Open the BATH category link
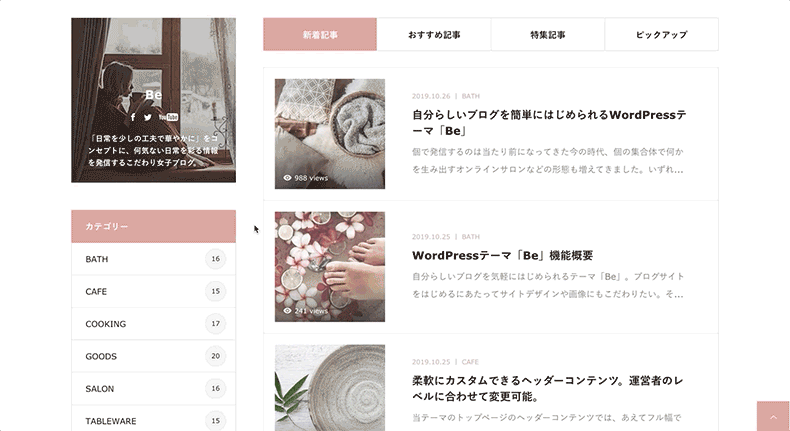 [x=154, y=259]
